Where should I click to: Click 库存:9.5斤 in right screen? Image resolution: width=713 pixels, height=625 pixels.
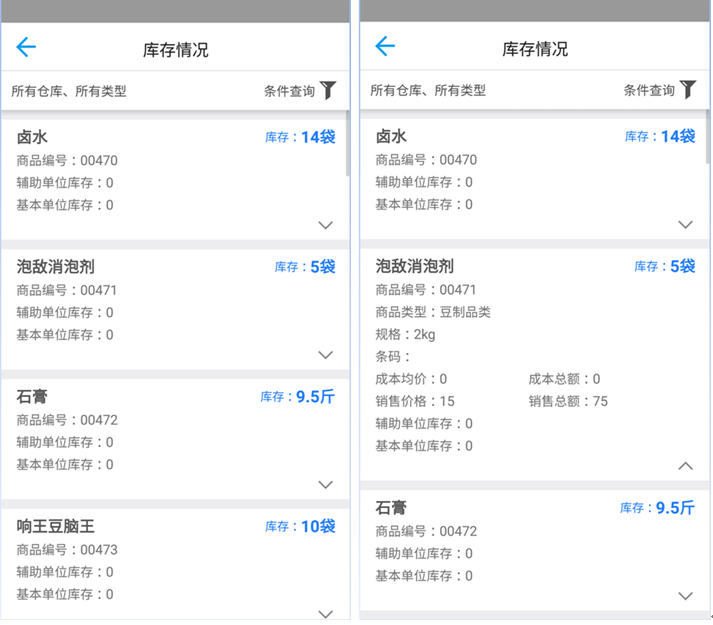pyautogui.click(x=657, y=508)
